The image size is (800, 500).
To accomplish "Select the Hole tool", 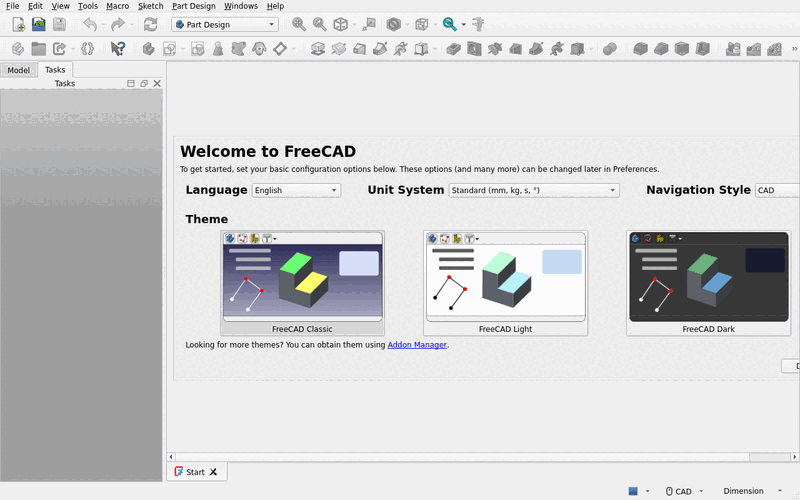I will [x=474, y=48].
